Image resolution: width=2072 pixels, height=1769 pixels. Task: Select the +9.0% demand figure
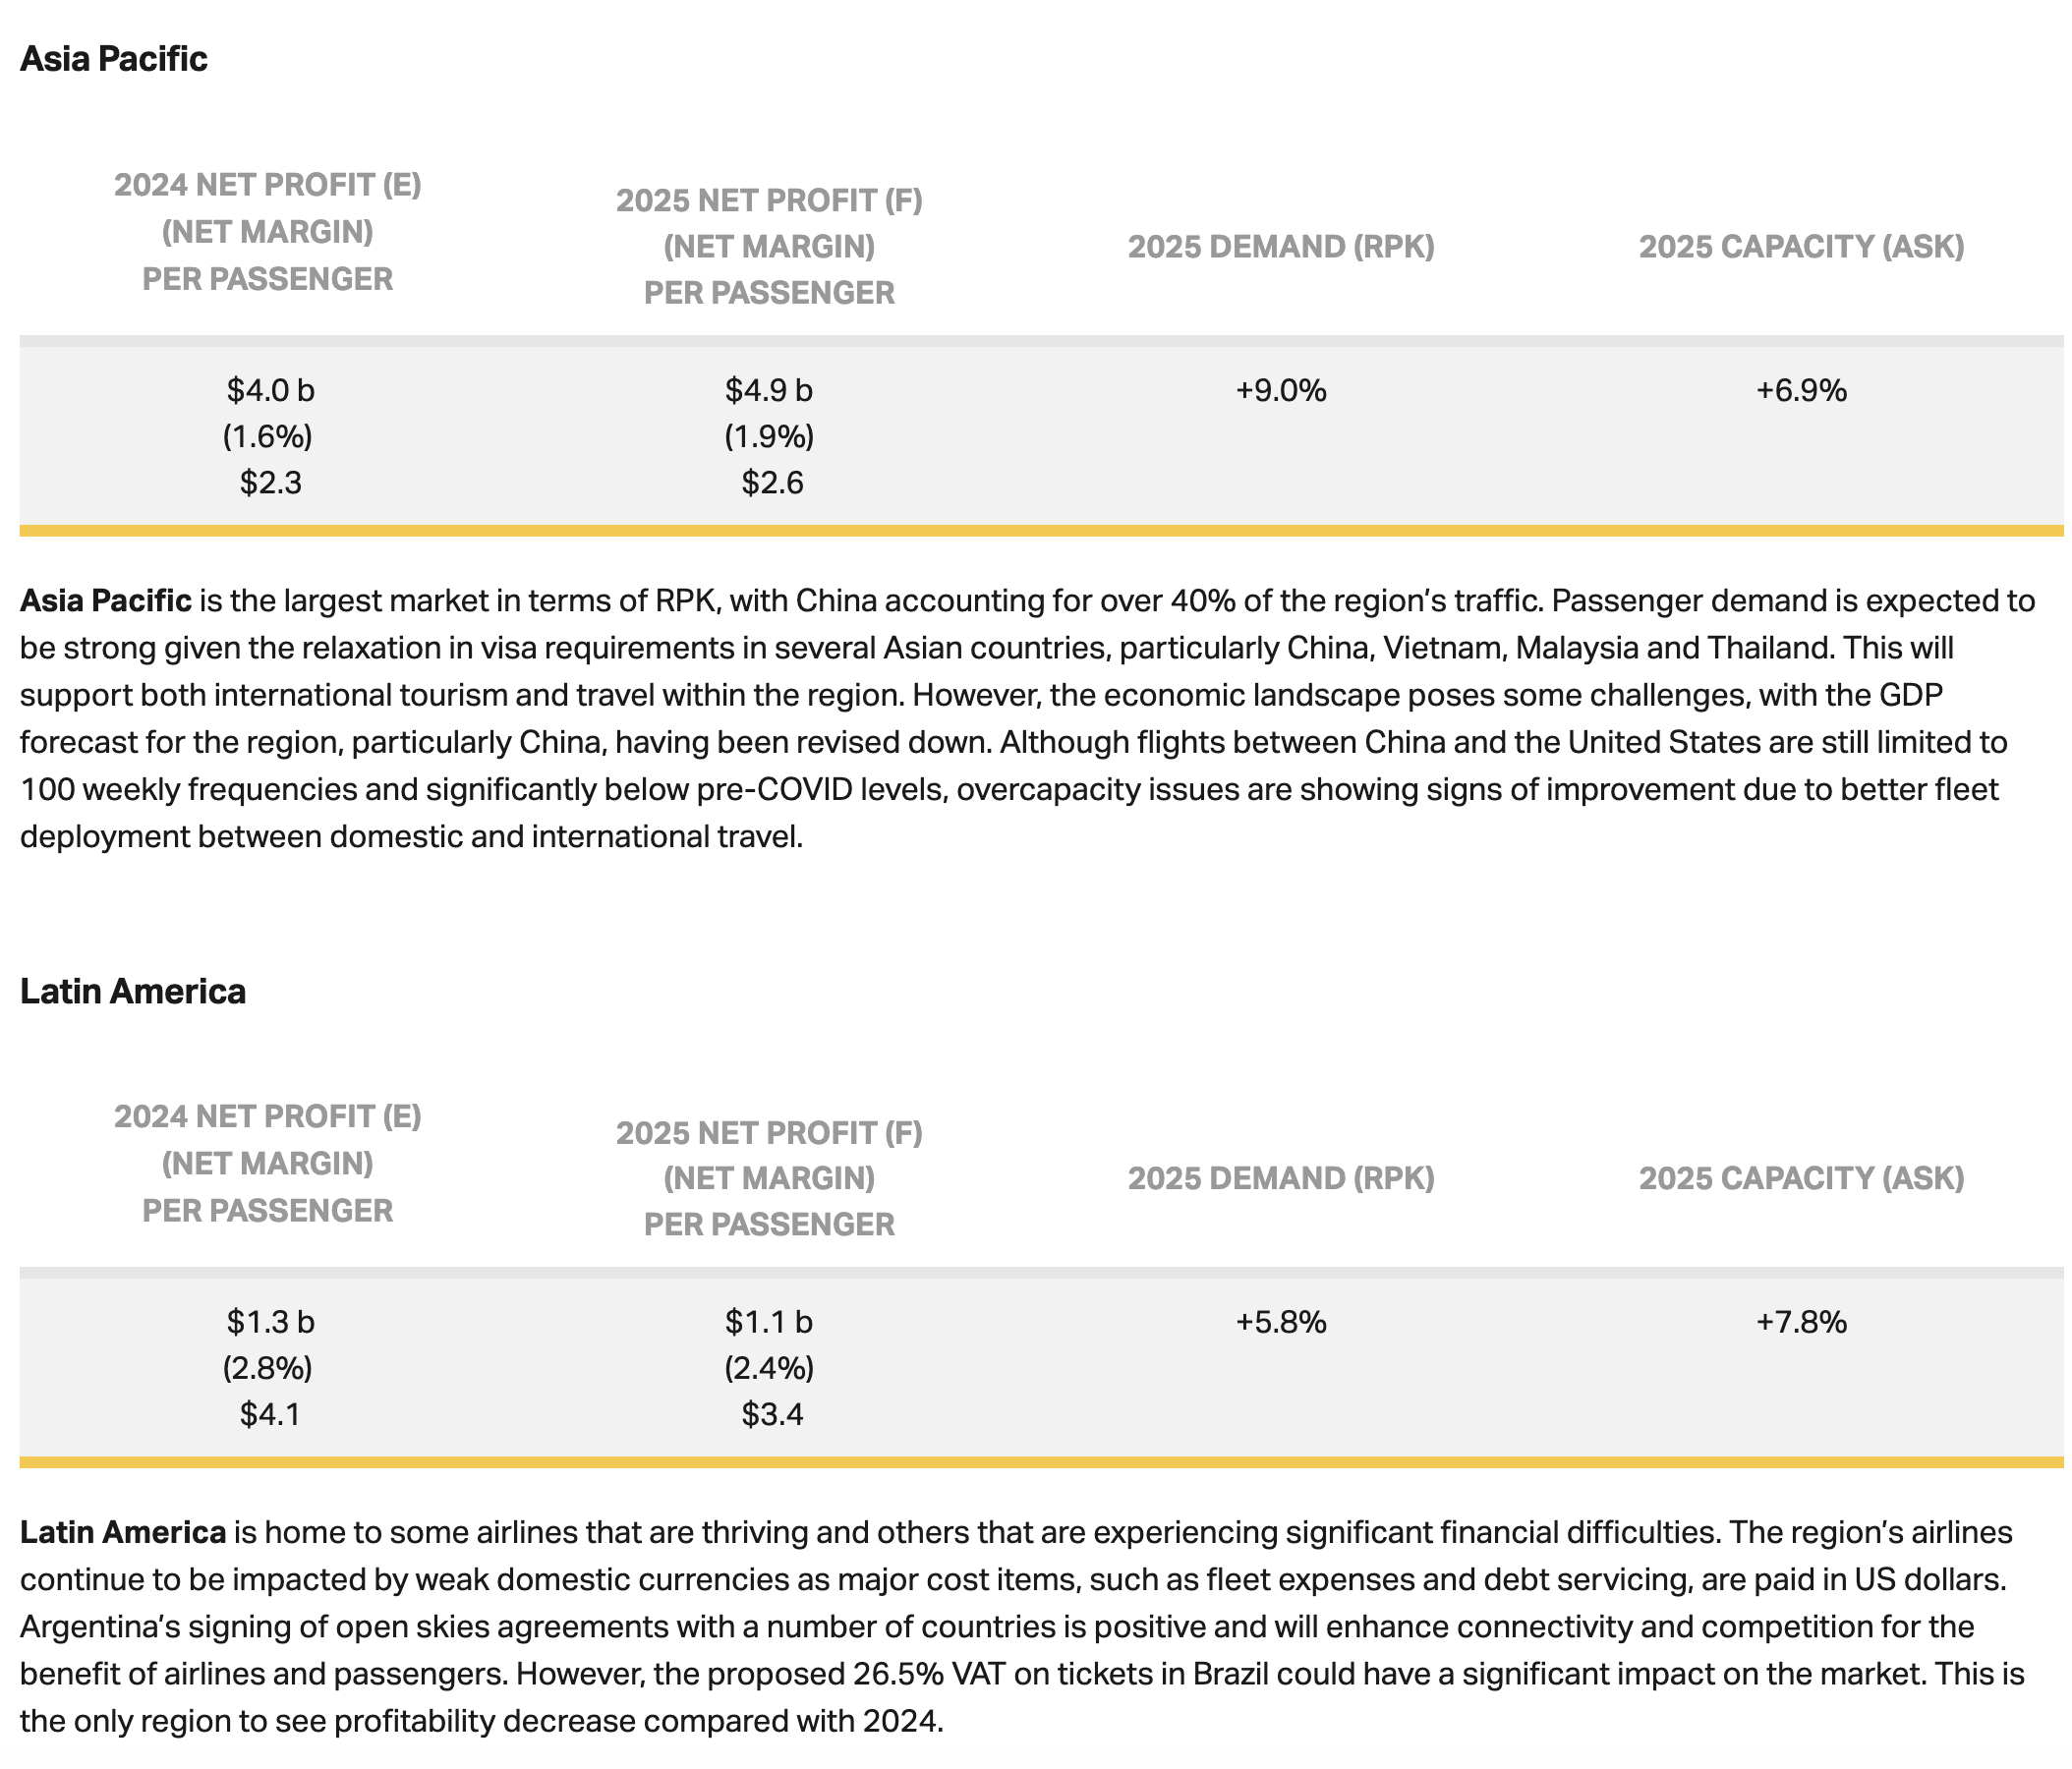(1280, 390)
